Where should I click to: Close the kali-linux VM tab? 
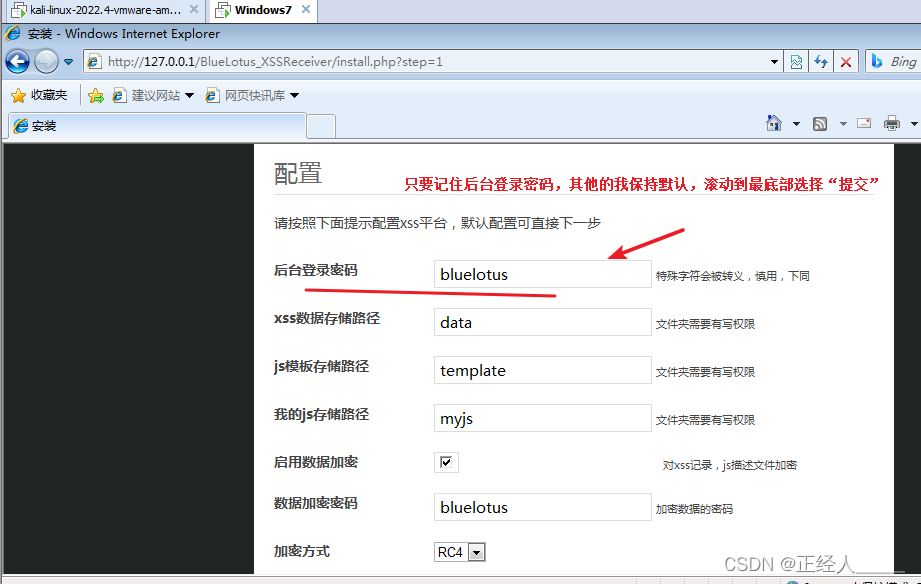(194, 9)
